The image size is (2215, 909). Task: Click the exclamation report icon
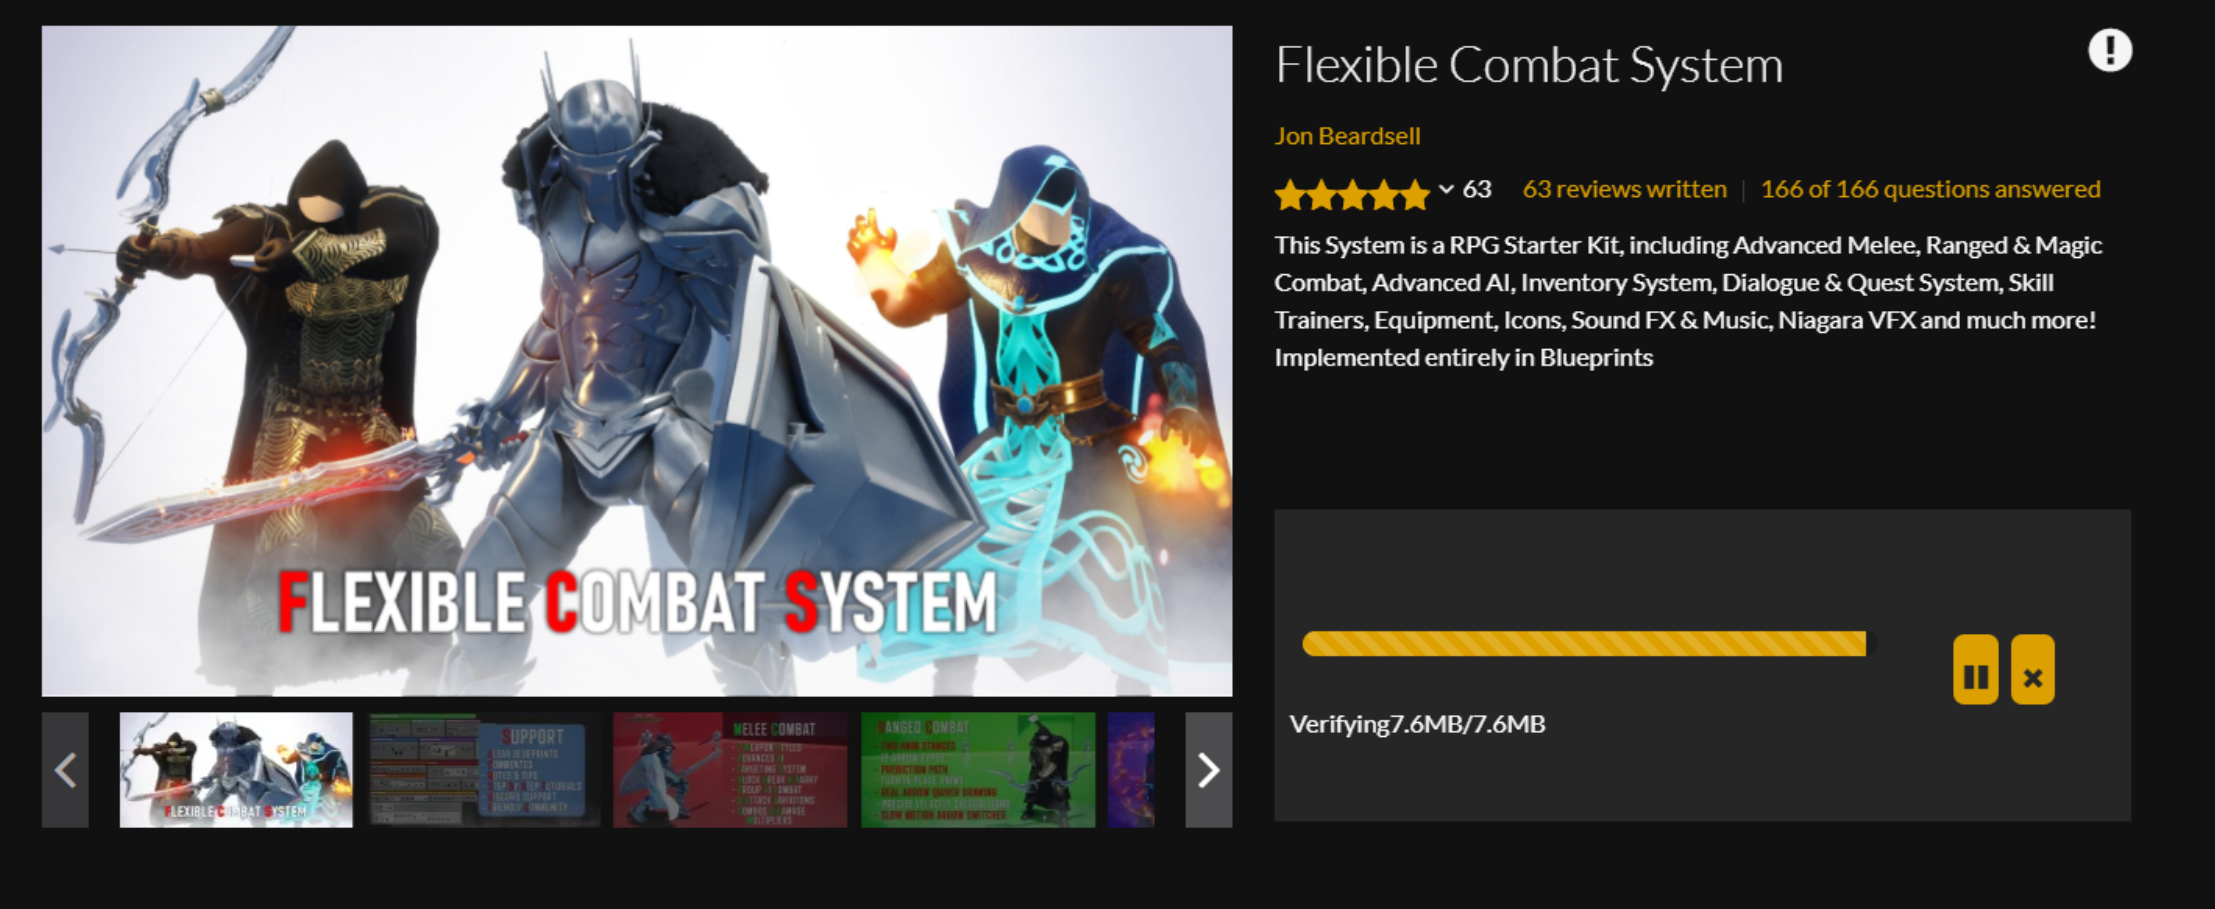[2110, 50]
